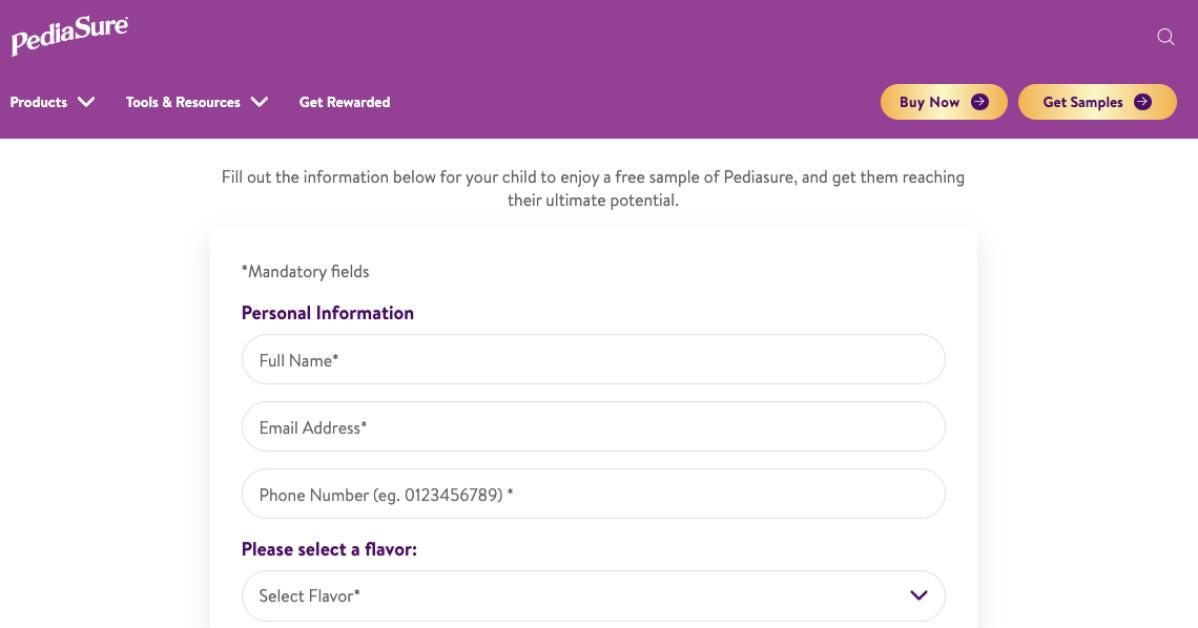1198x628 pixels.
Task: Expand the flavor list using its chevron arrow
Action: 918,596
